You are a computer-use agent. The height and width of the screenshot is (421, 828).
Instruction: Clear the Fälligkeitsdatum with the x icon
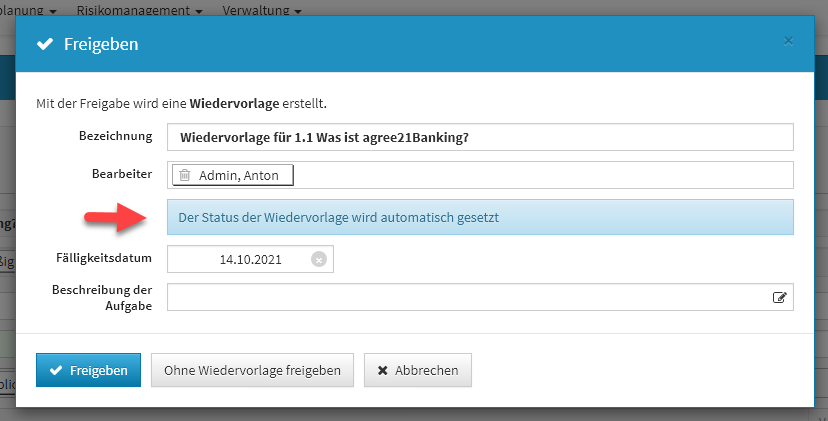(x=319, y=259)
